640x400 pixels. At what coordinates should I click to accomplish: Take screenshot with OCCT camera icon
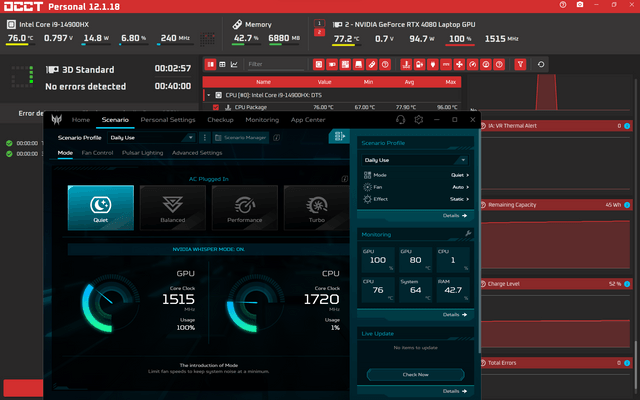click(580, 5)
